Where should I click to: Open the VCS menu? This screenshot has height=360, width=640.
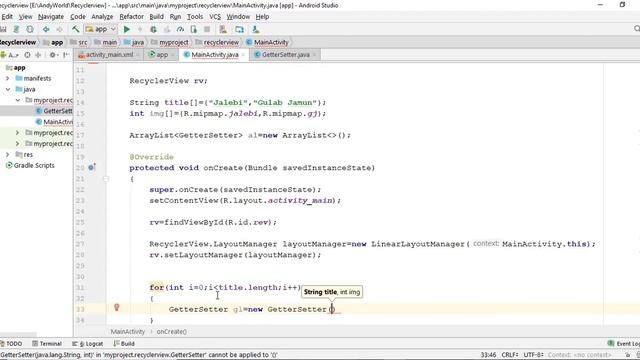pyautogui.click(x=215, y=17)
